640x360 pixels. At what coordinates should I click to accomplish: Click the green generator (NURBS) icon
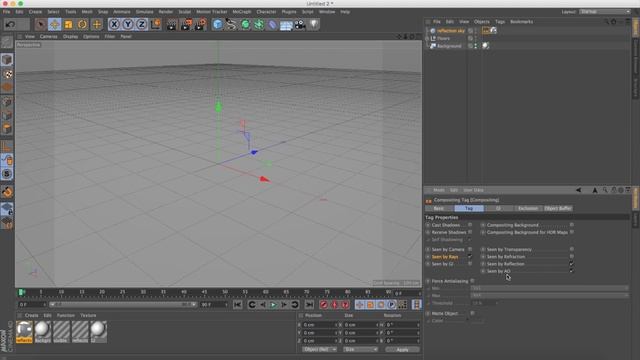click(245, 24)
